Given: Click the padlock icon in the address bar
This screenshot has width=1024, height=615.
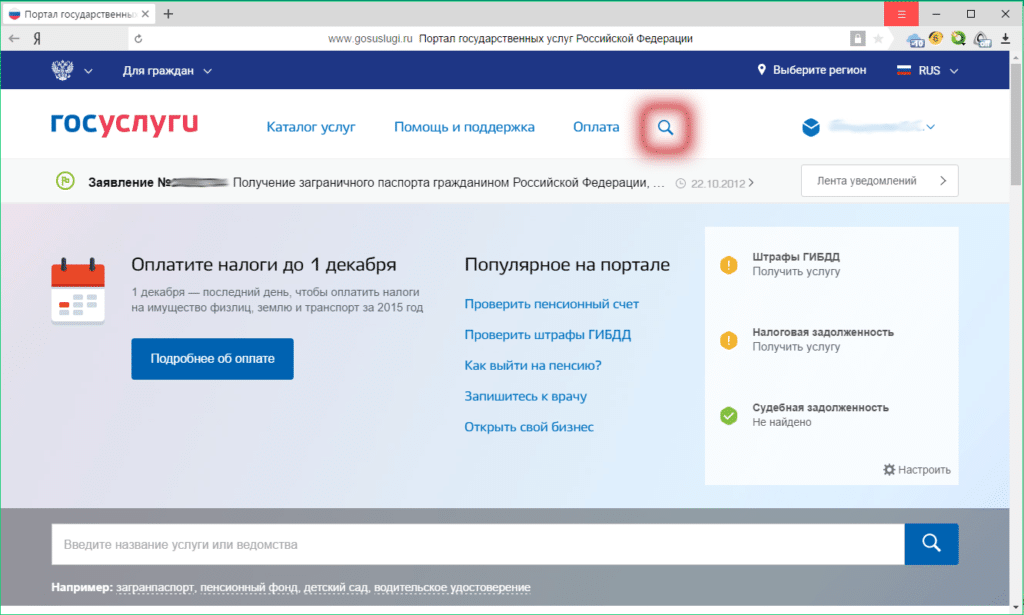Looking at the screenshot, I should point(857,39).
